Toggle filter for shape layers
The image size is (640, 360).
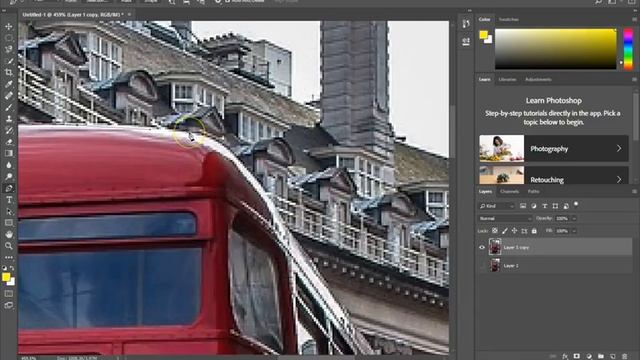pos(555,206)
